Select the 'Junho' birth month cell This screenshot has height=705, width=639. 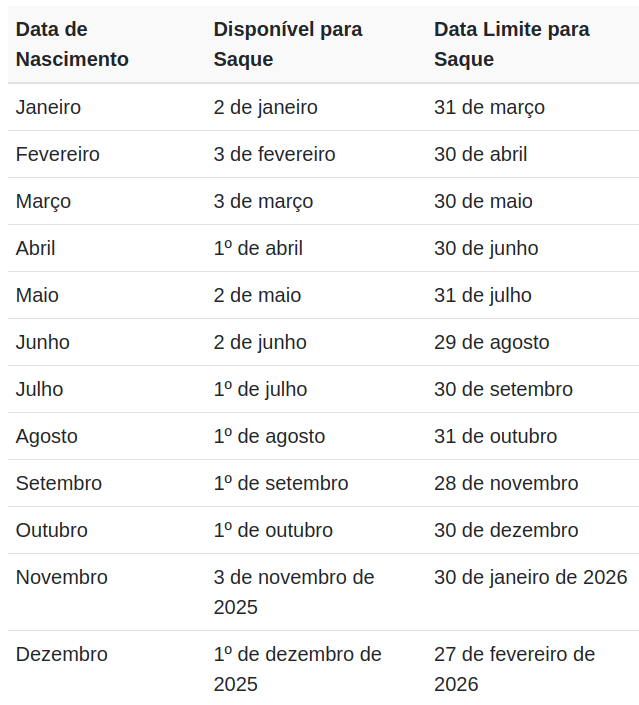(x=43, y=342)
